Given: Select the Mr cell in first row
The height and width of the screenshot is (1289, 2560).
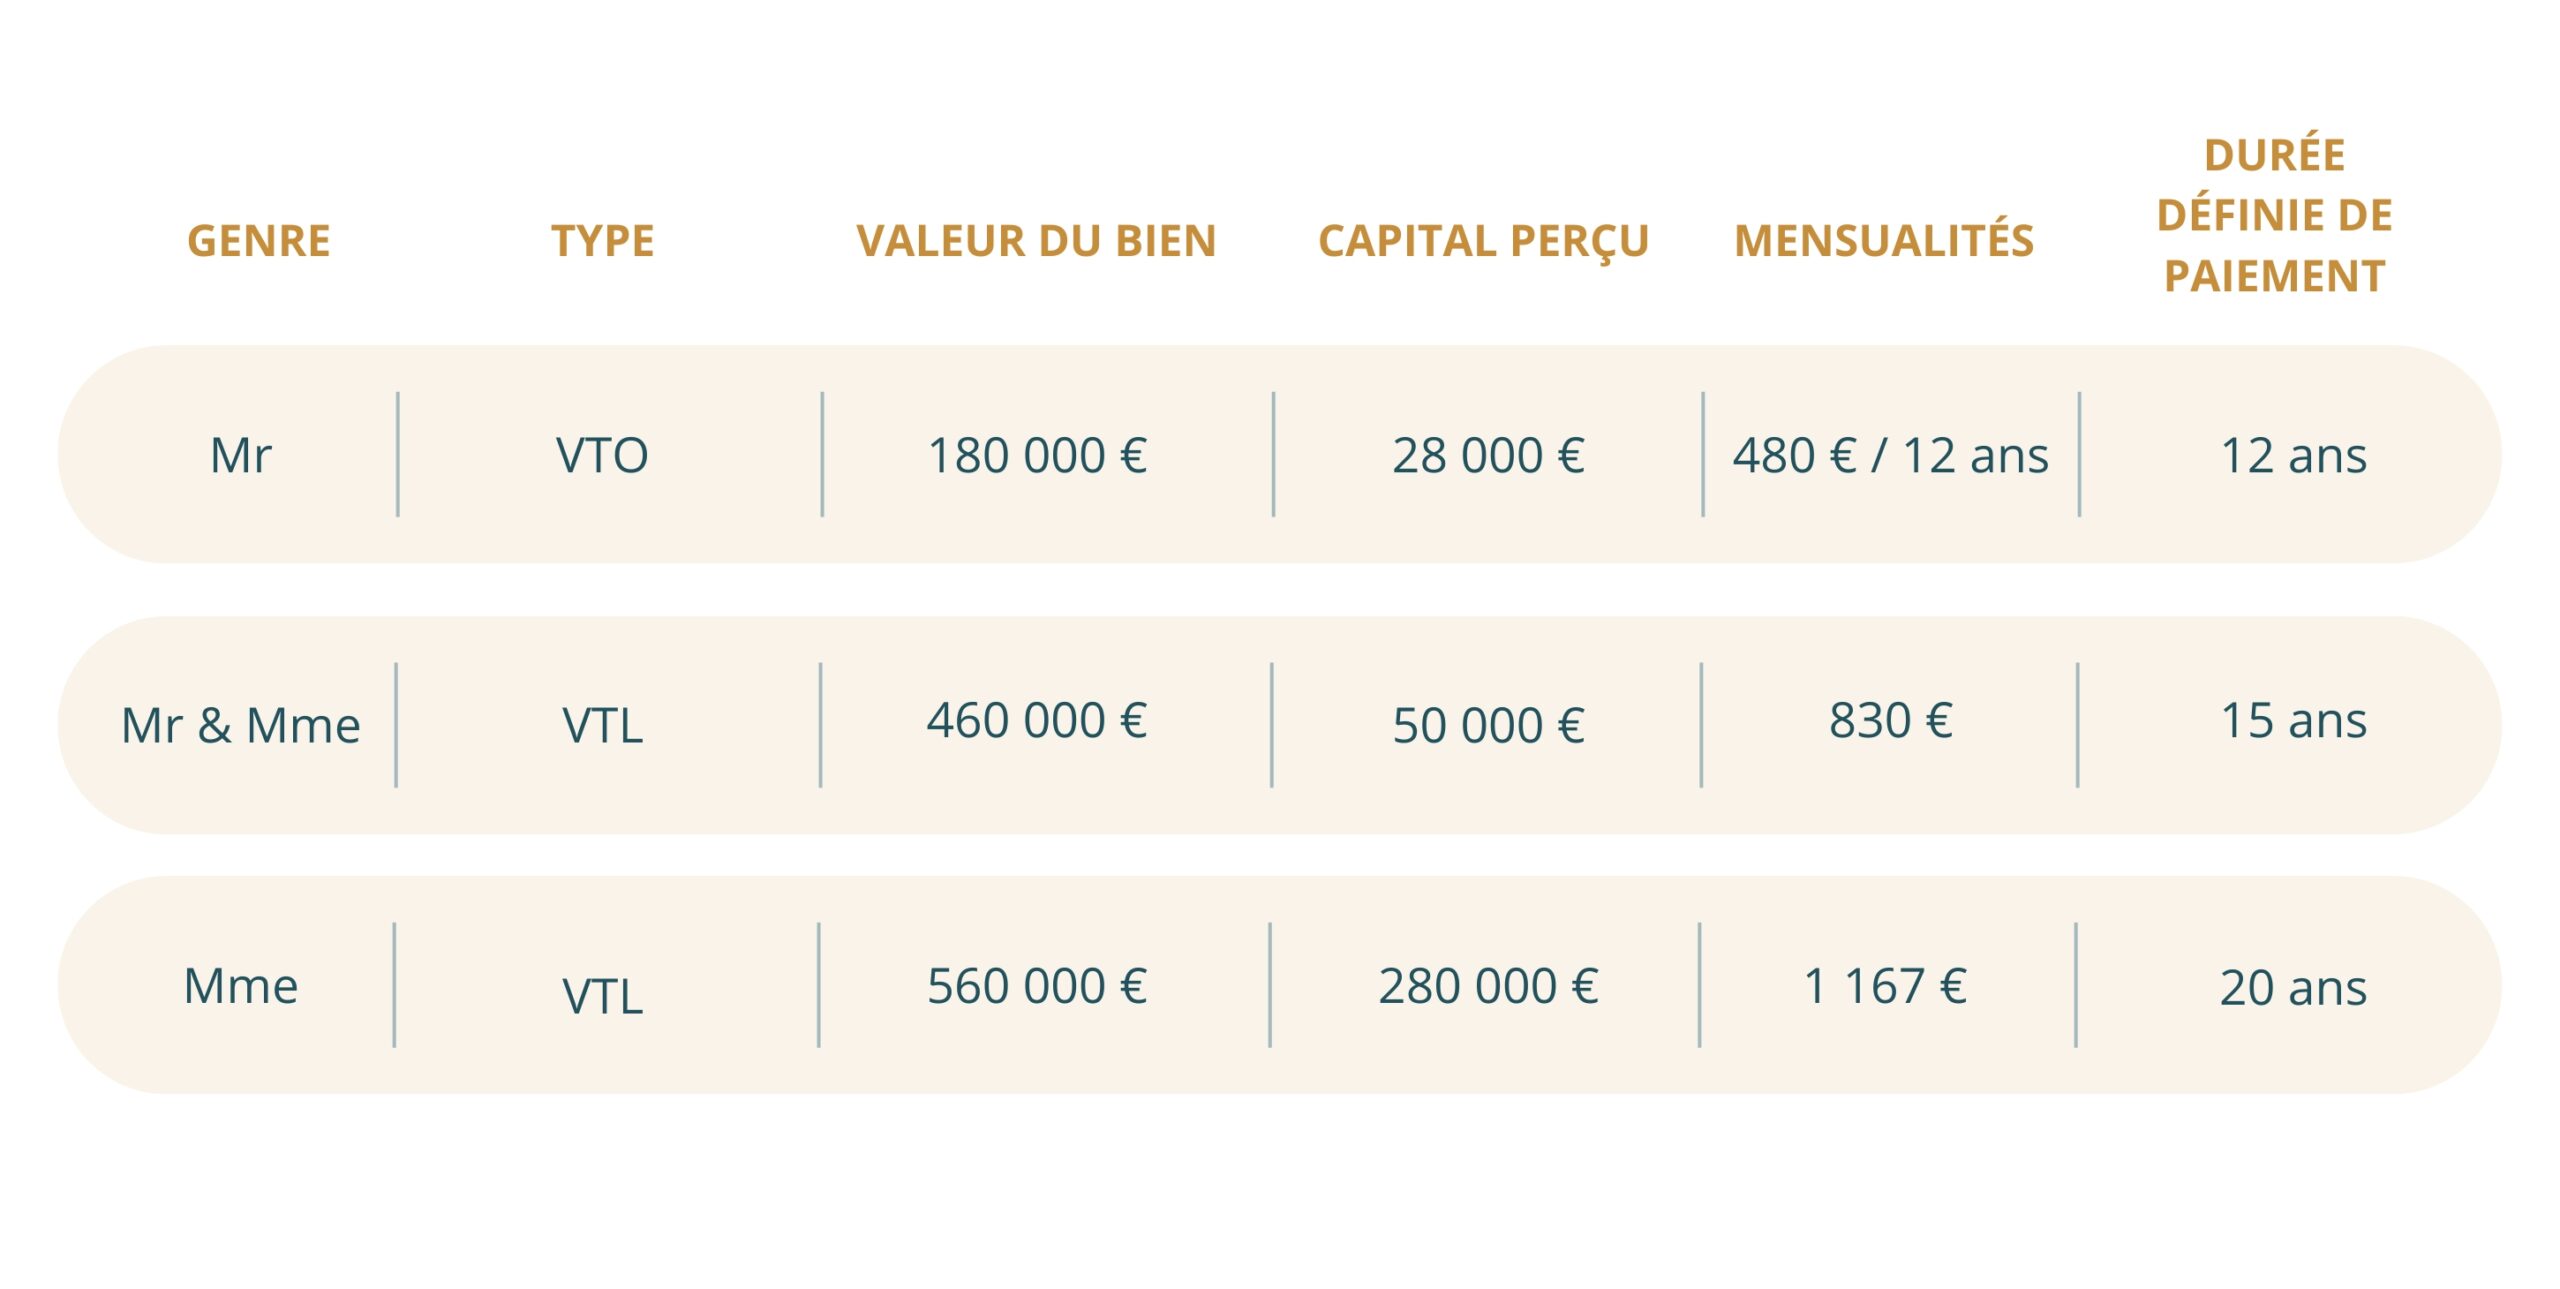Looking at the screenshot, I should click(x=240, y=456).
